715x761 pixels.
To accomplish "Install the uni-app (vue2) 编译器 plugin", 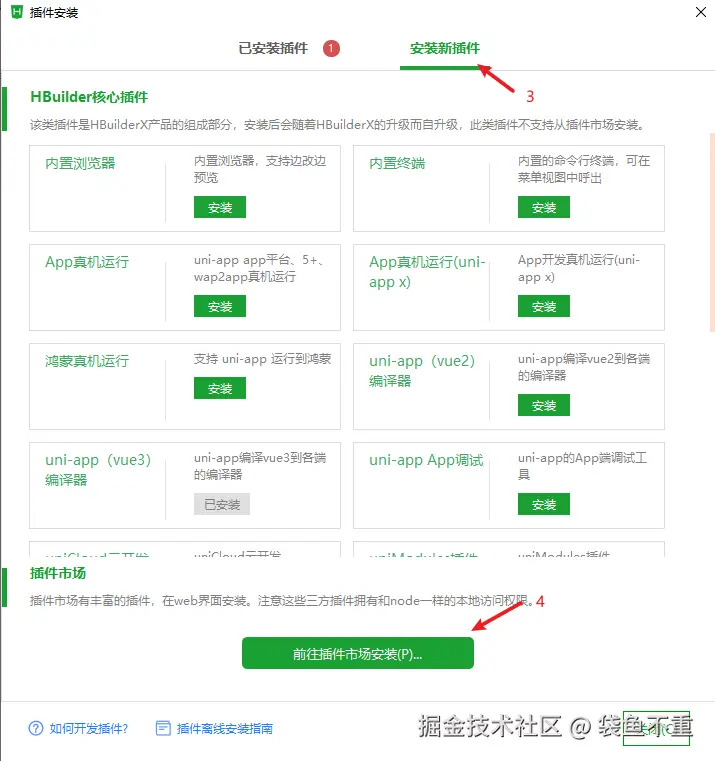I will point(544,405).
